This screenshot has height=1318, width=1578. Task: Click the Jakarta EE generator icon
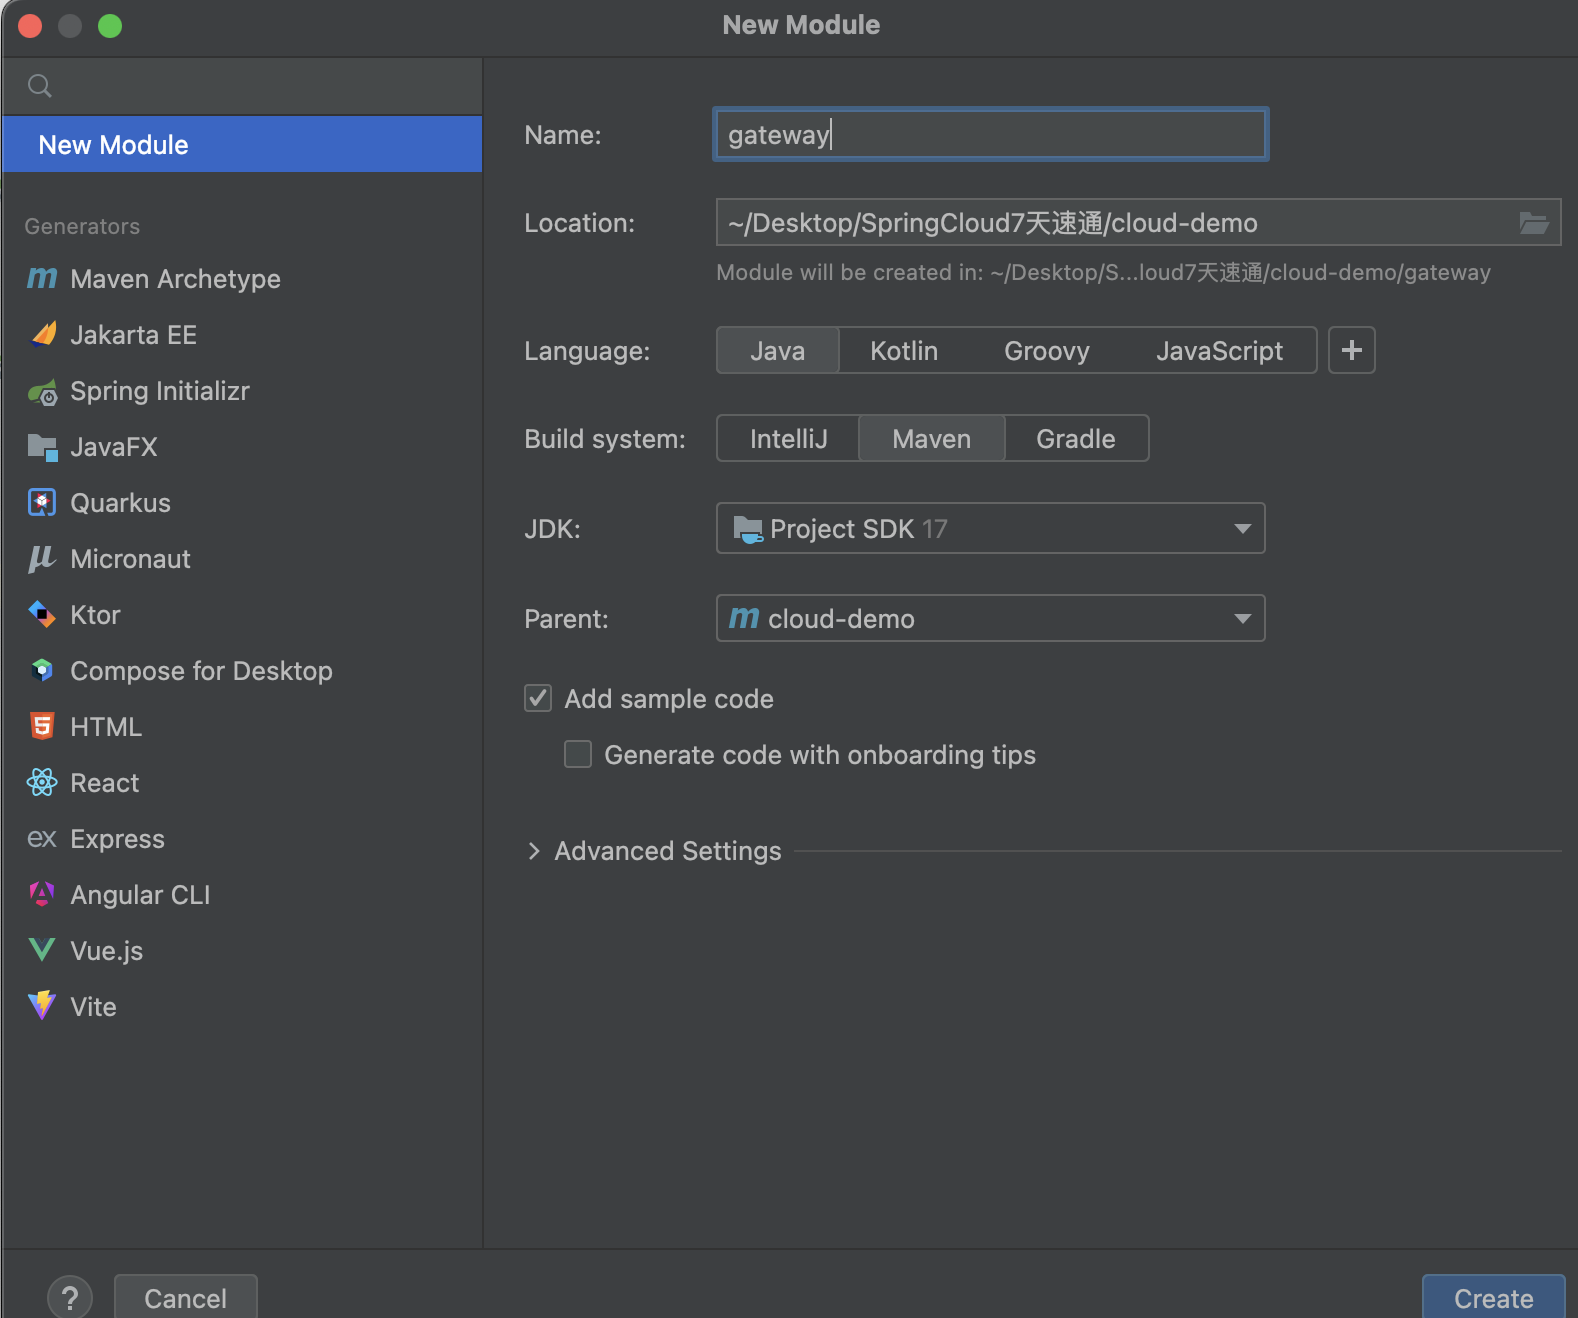click(x=42, y=334)
